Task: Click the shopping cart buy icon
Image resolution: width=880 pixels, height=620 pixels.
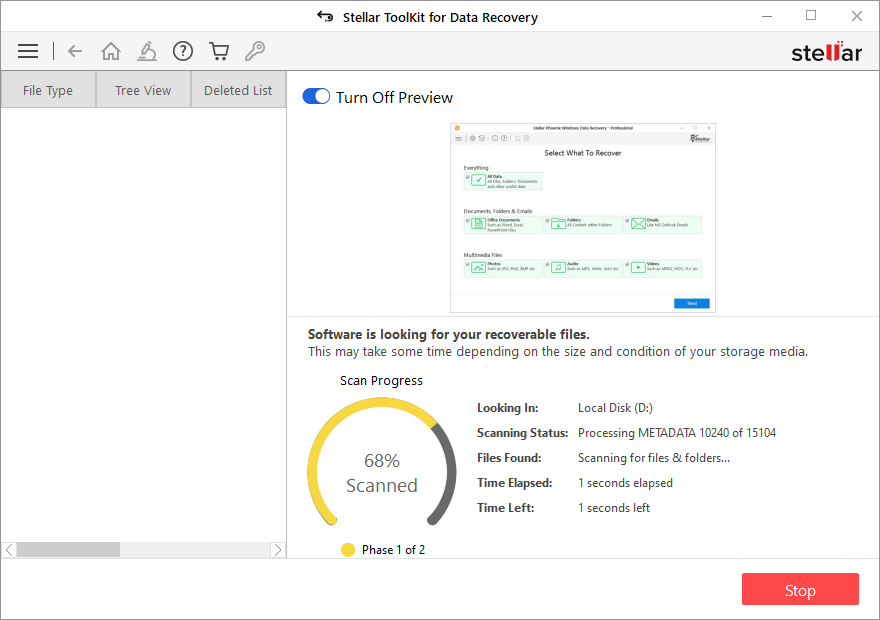Action: [219, 51]
